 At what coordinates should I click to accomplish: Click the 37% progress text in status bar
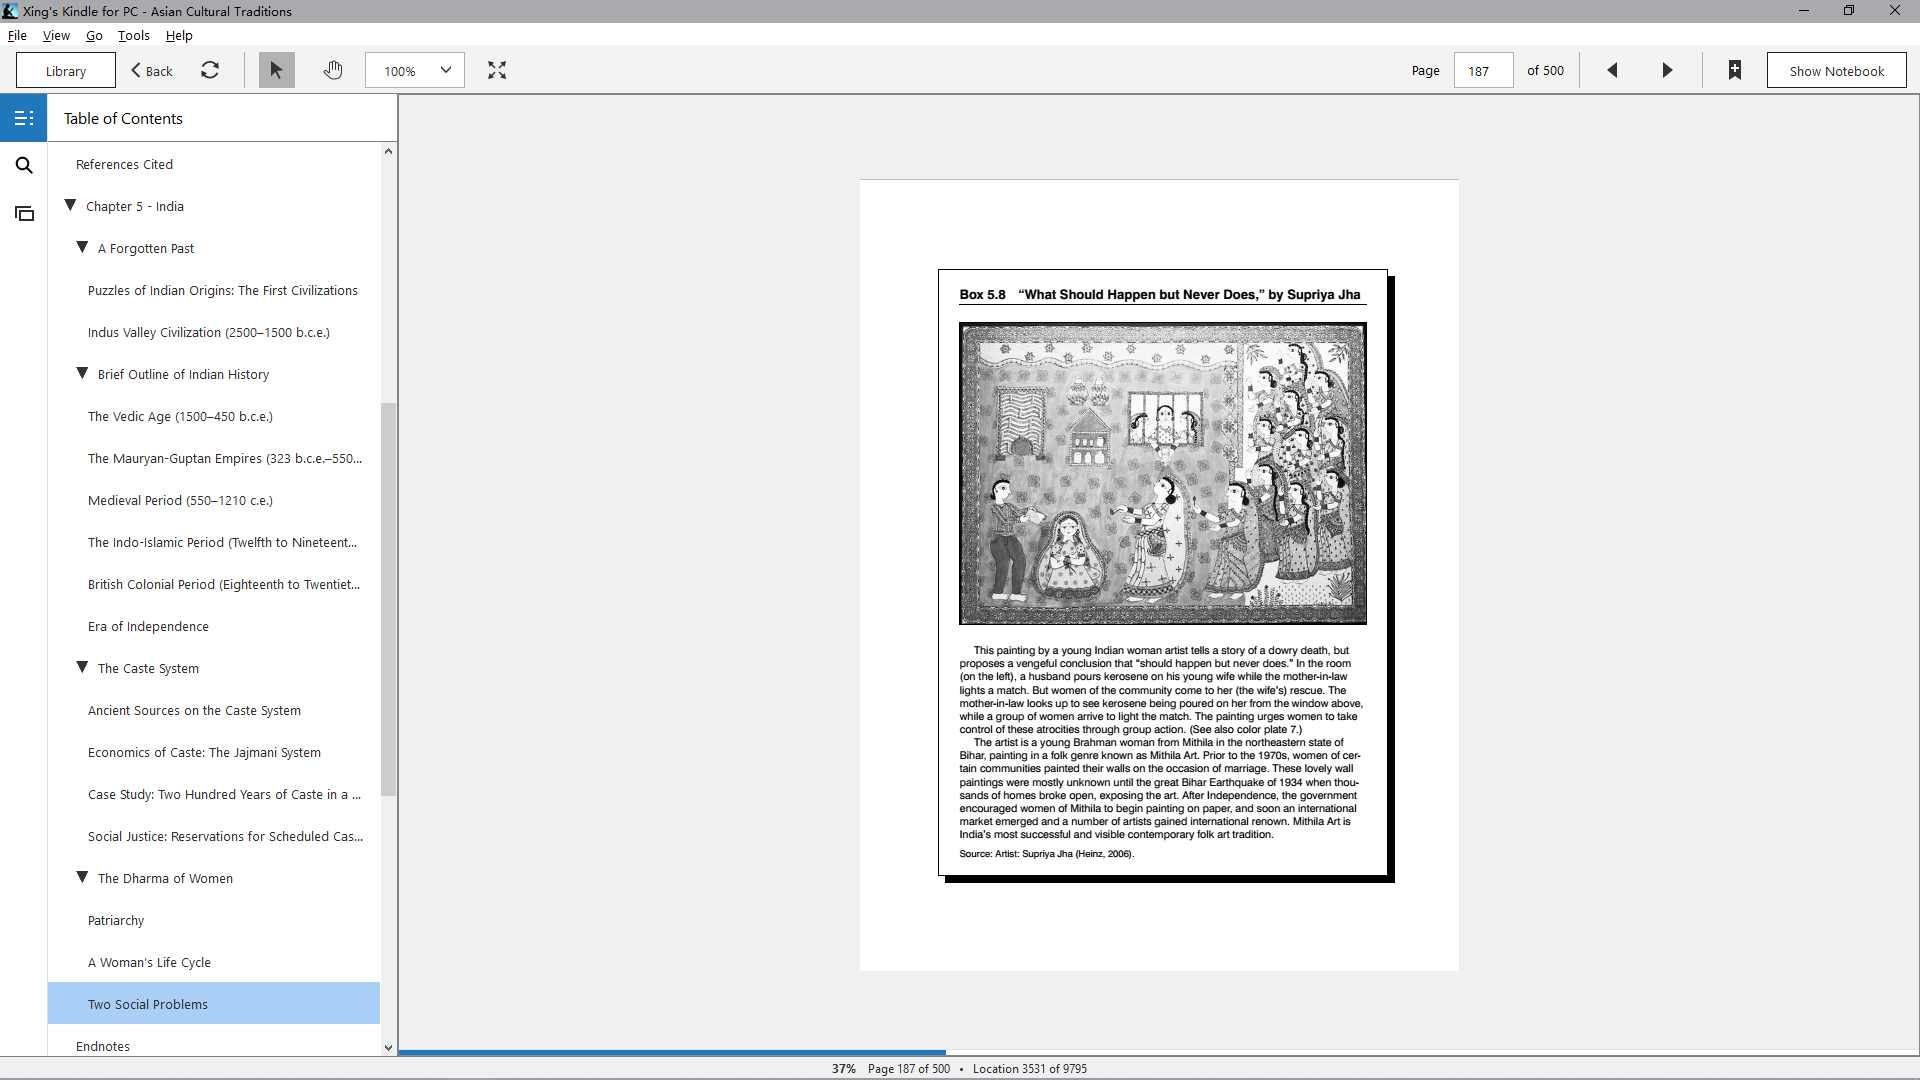coord(843,1068)
